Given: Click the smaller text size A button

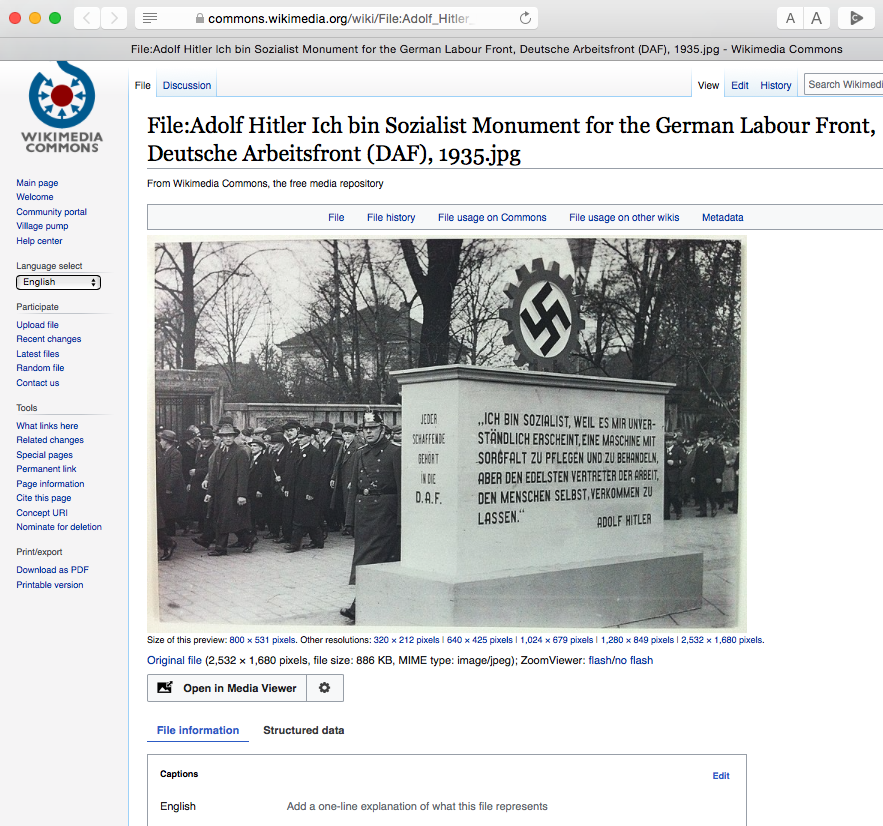Looking at the screenshot, I should (790, 18).
